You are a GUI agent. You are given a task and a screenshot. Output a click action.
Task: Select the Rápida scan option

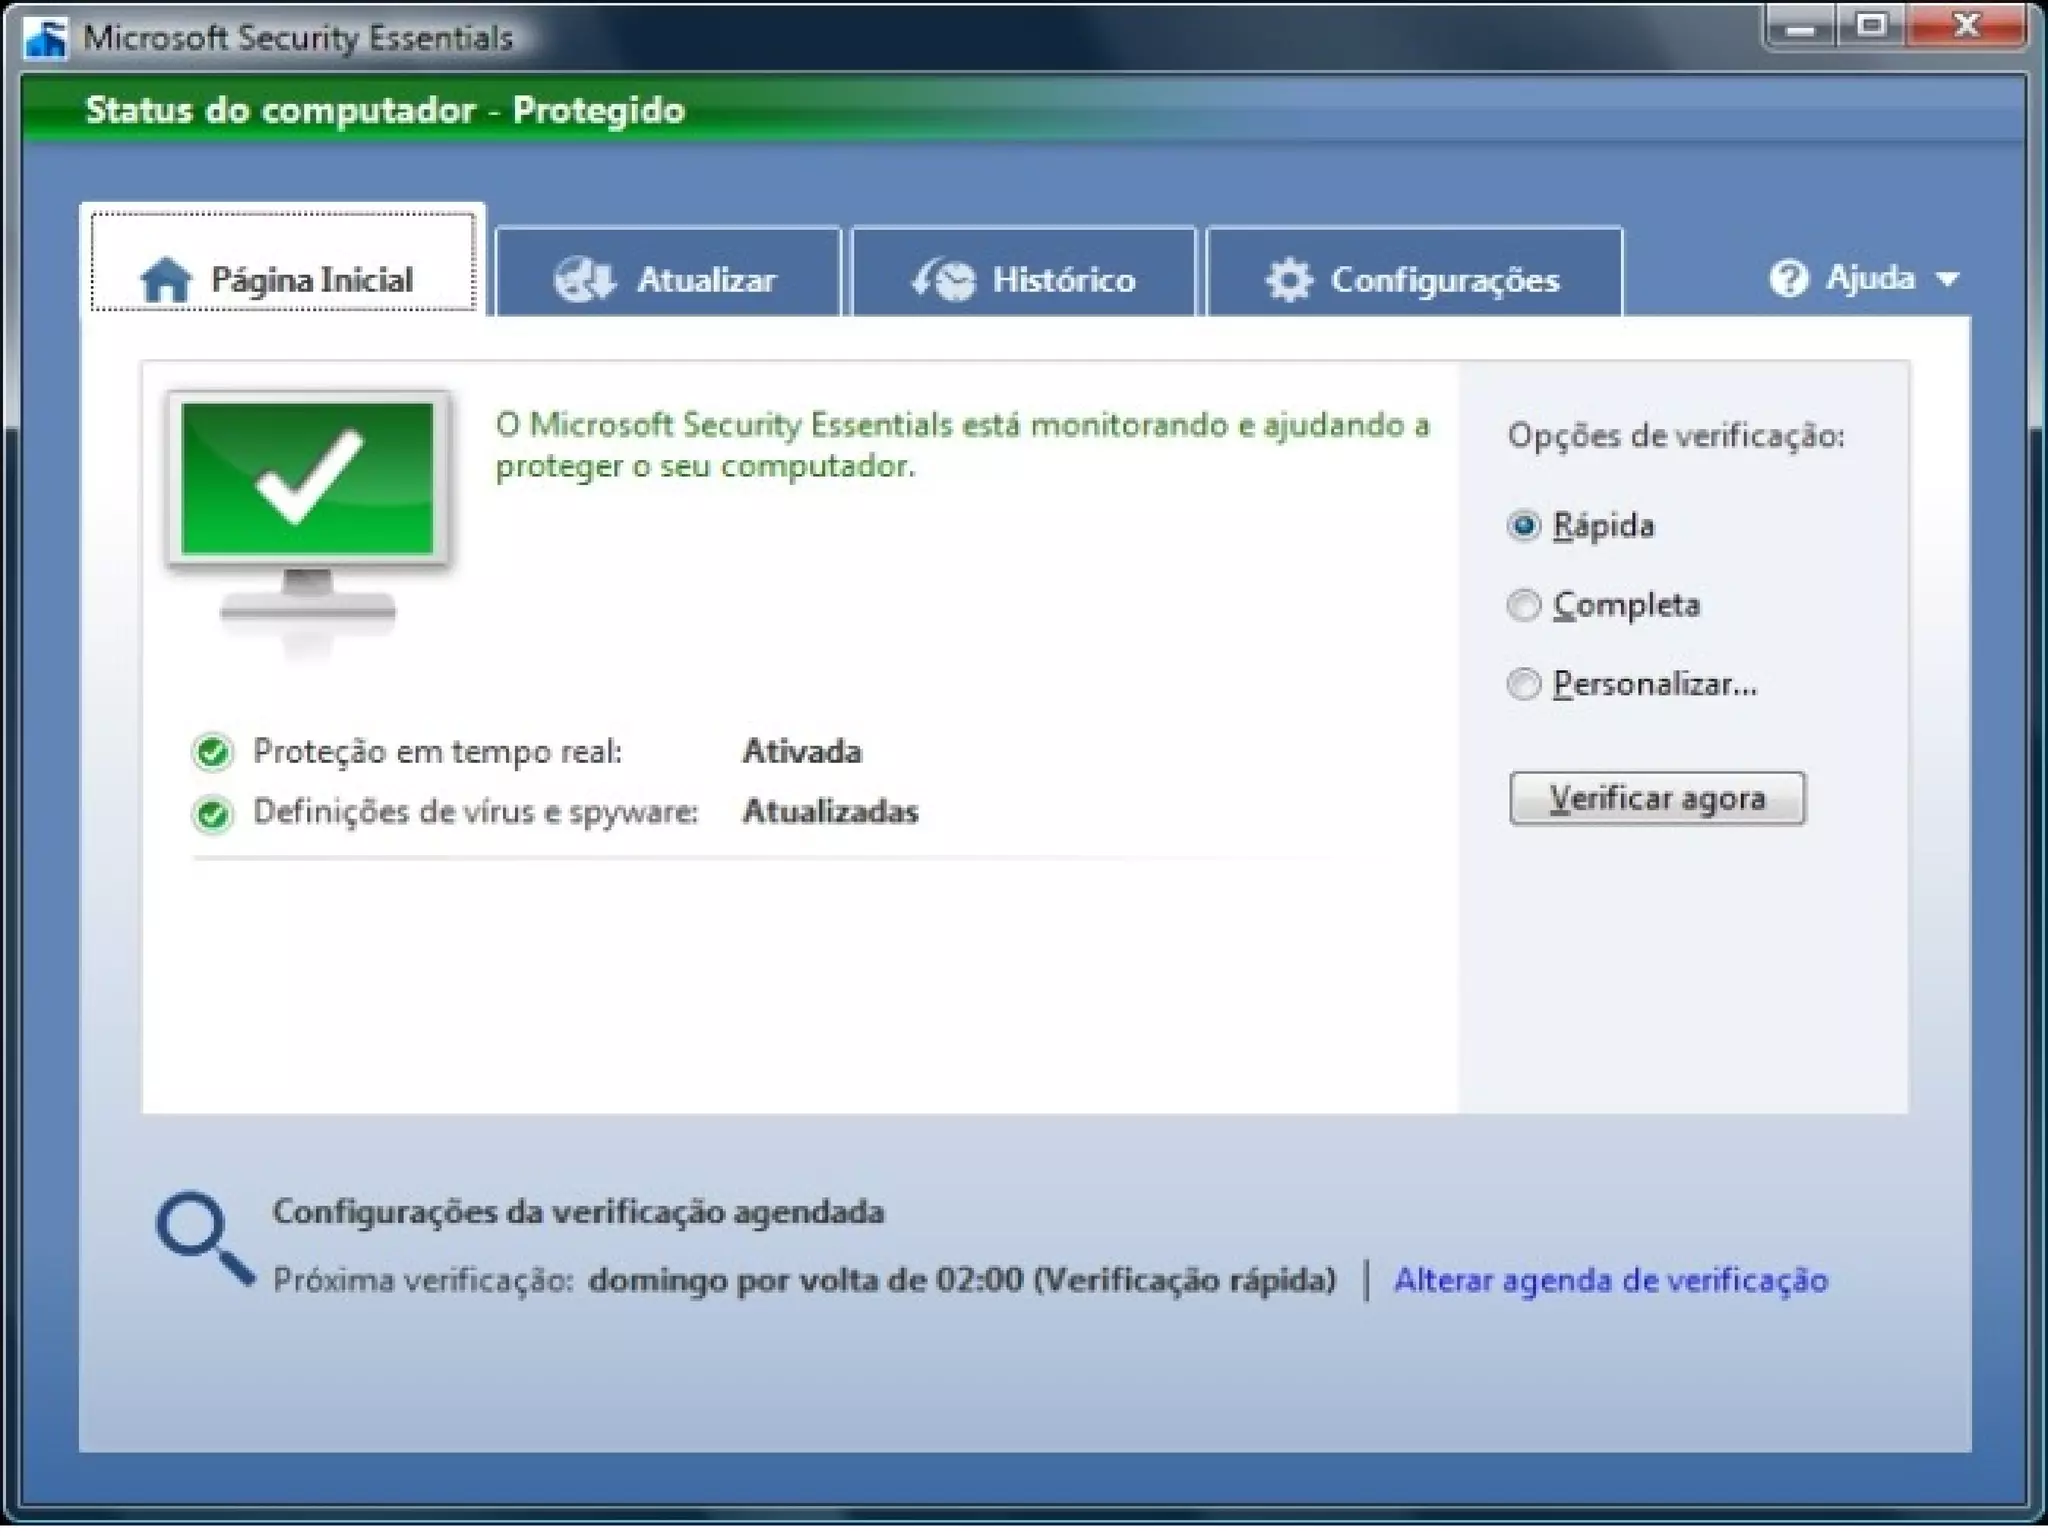pyautogui.click(x=1523, y=525)
